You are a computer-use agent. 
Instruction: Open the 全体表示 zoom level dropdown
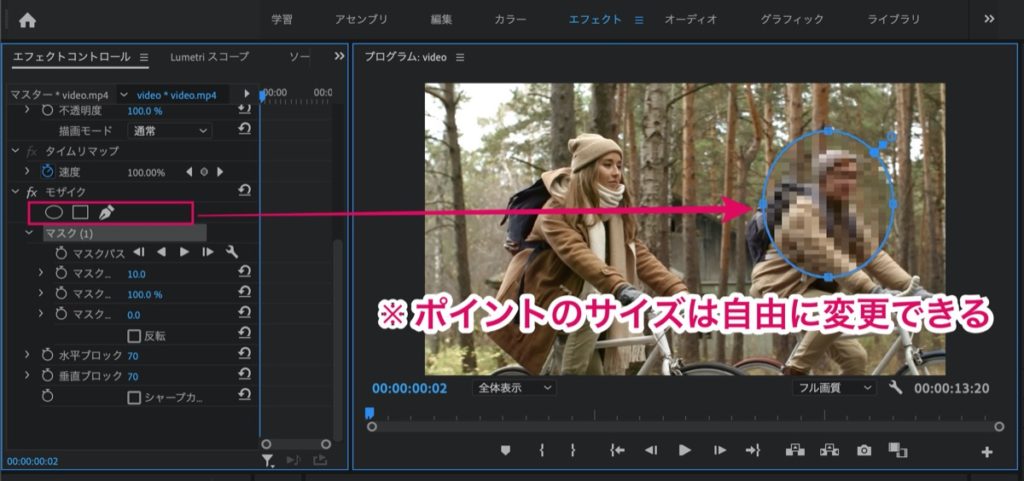pyautogui.click(x=514, y=388)
